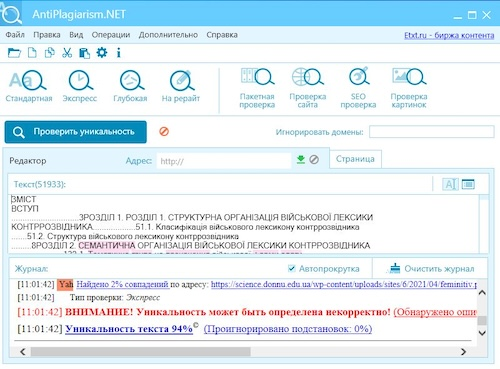Image resolution: width=500 pixels, height=369 pixels.
Task: Open the Вид menu
Action: coord(76,35)
